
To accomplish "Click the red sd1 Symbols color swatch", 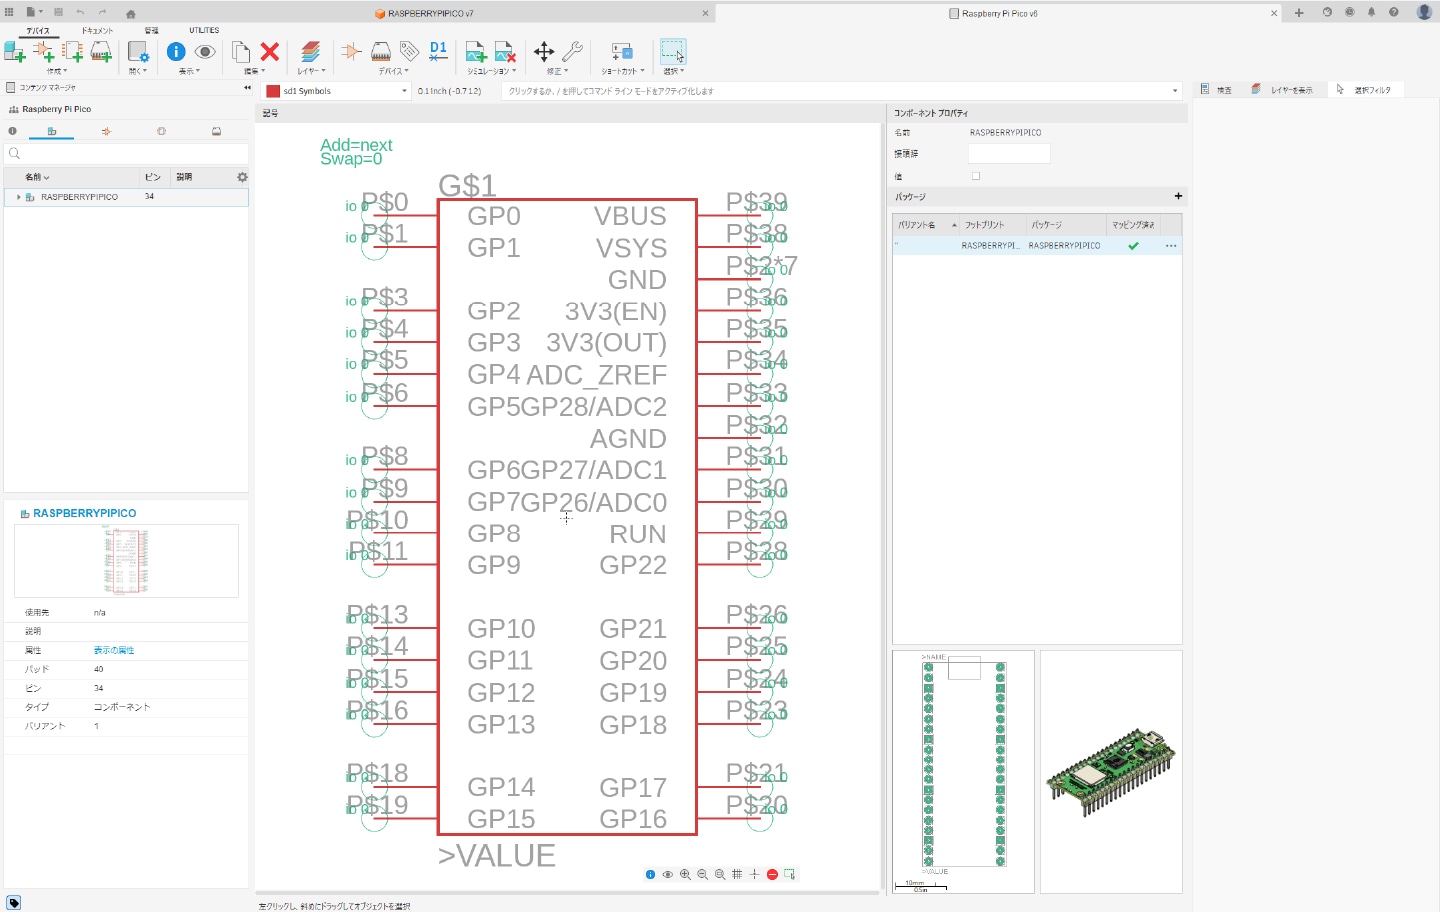I will click(273, 91).
